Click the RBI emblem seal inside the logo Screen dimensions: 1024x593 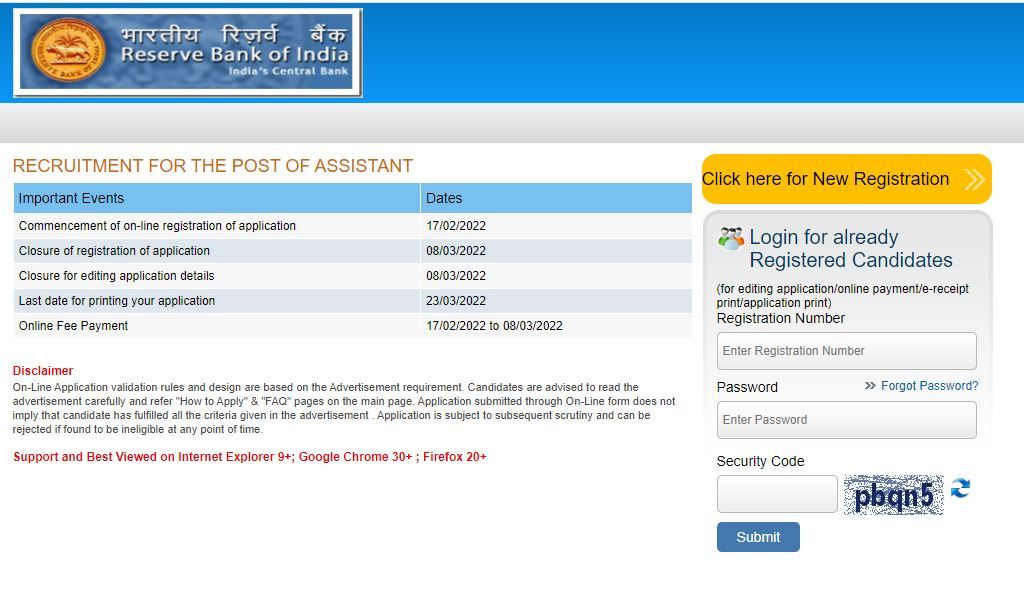pyautogui.click(x=68, y=50)
